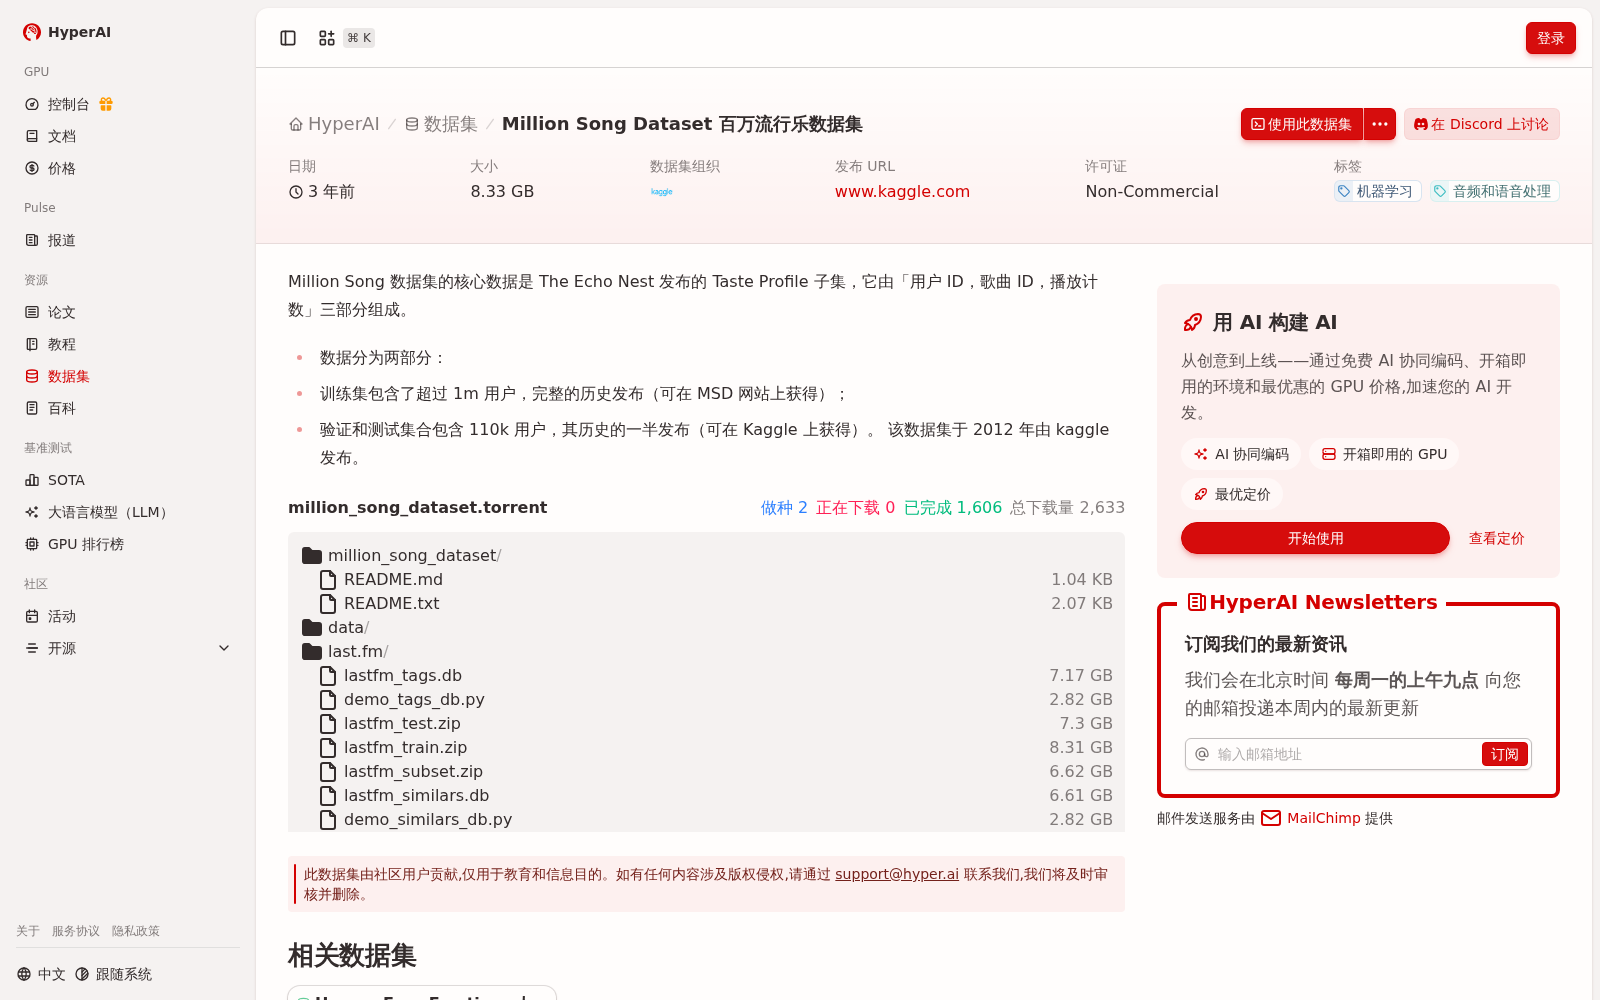This screenshot has width=1600, height=1000.
Task: Change language via 中文 selector
Action: (x=41, y=974)
